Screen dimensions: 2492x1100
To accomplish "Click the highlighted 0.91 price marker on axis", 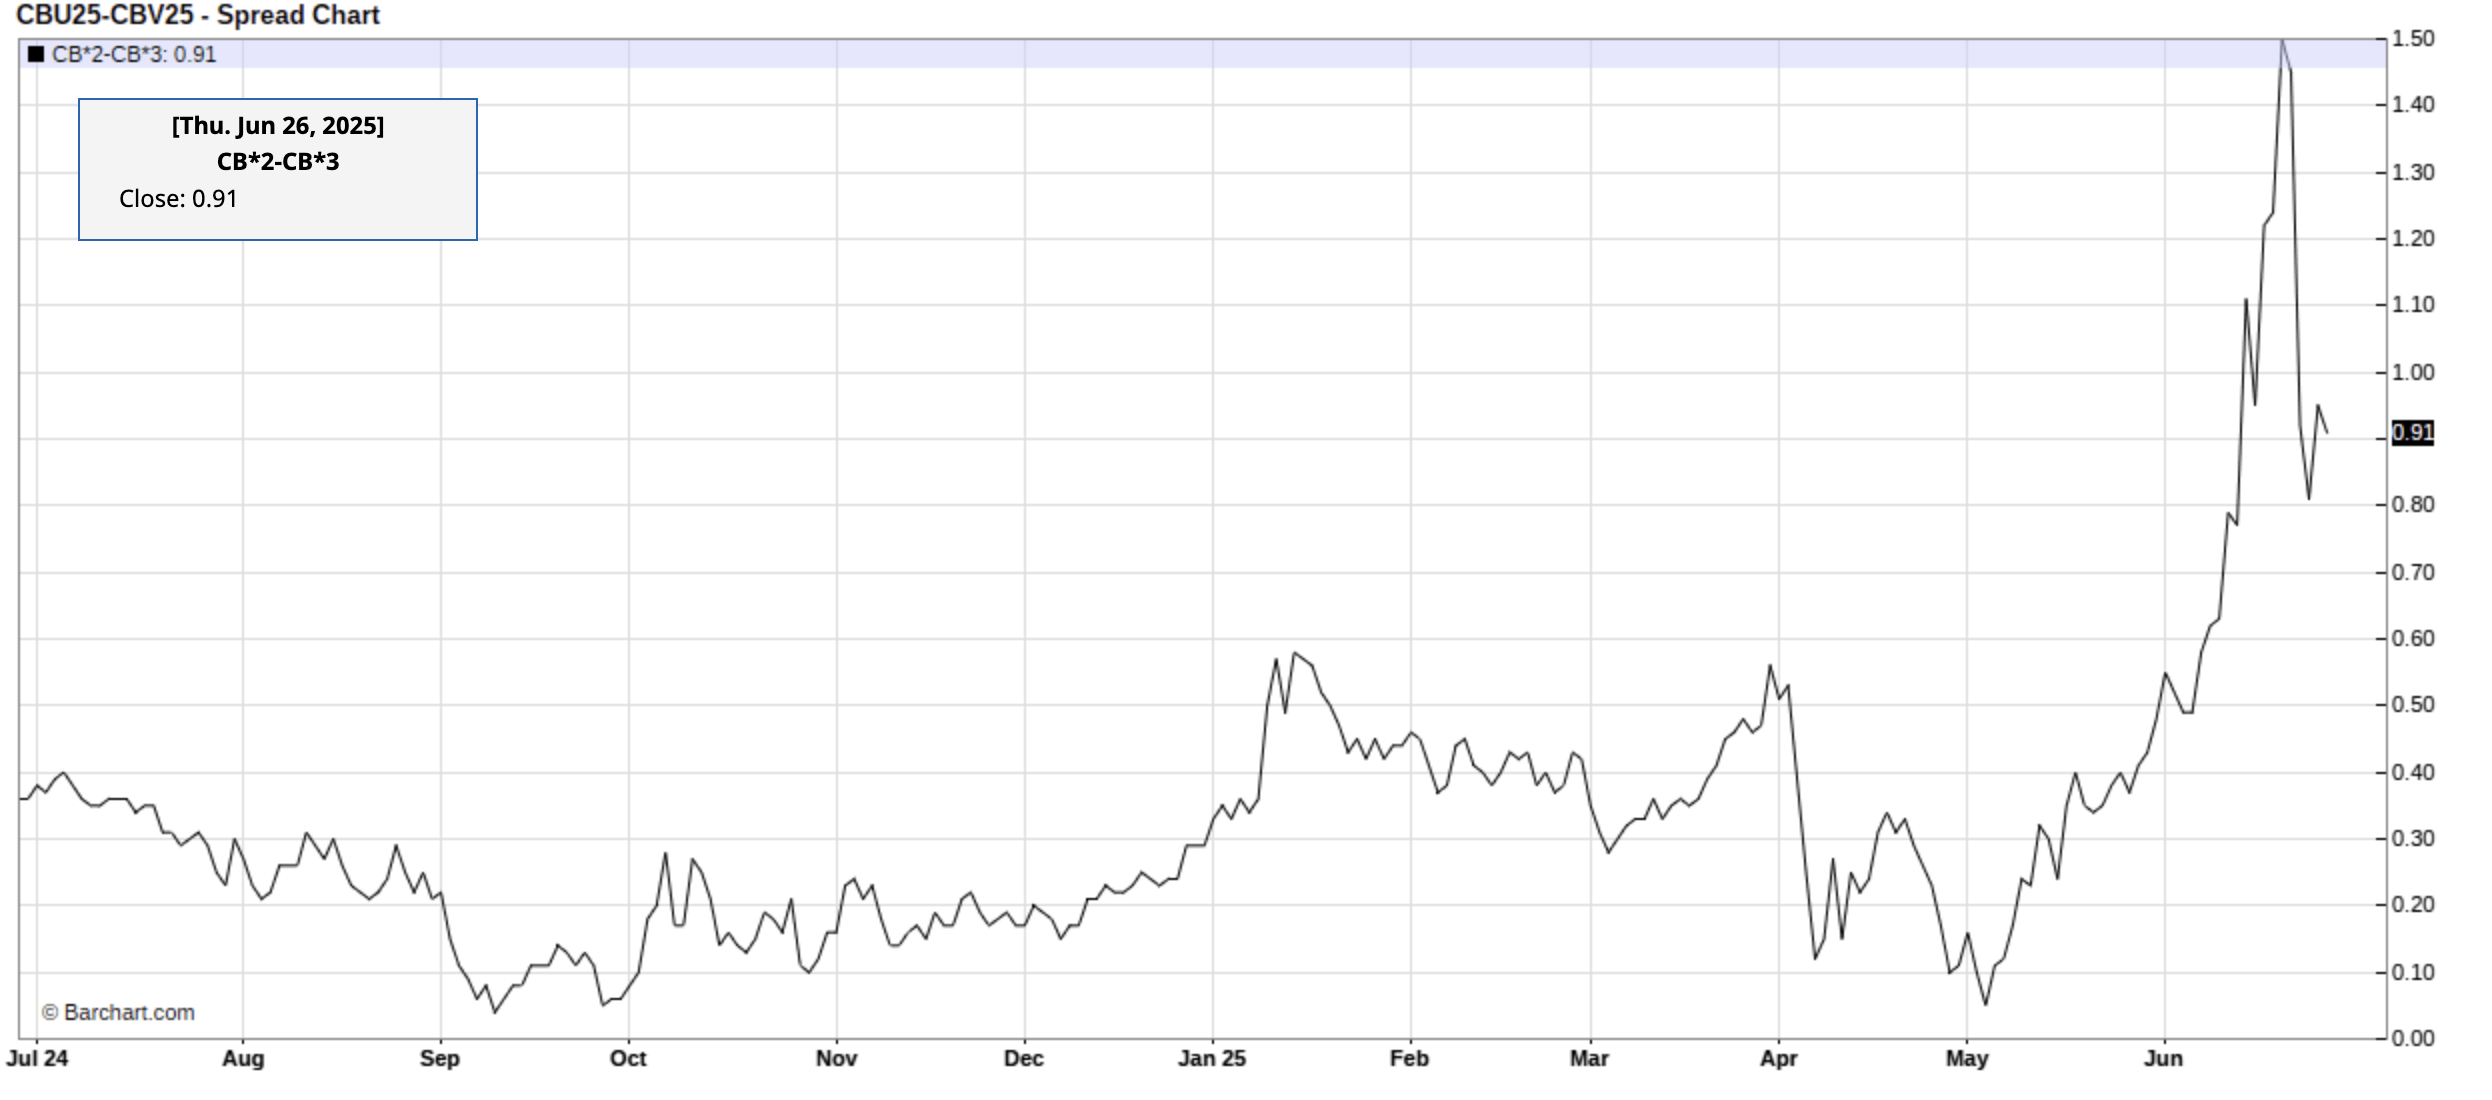I will (2412, 433).
